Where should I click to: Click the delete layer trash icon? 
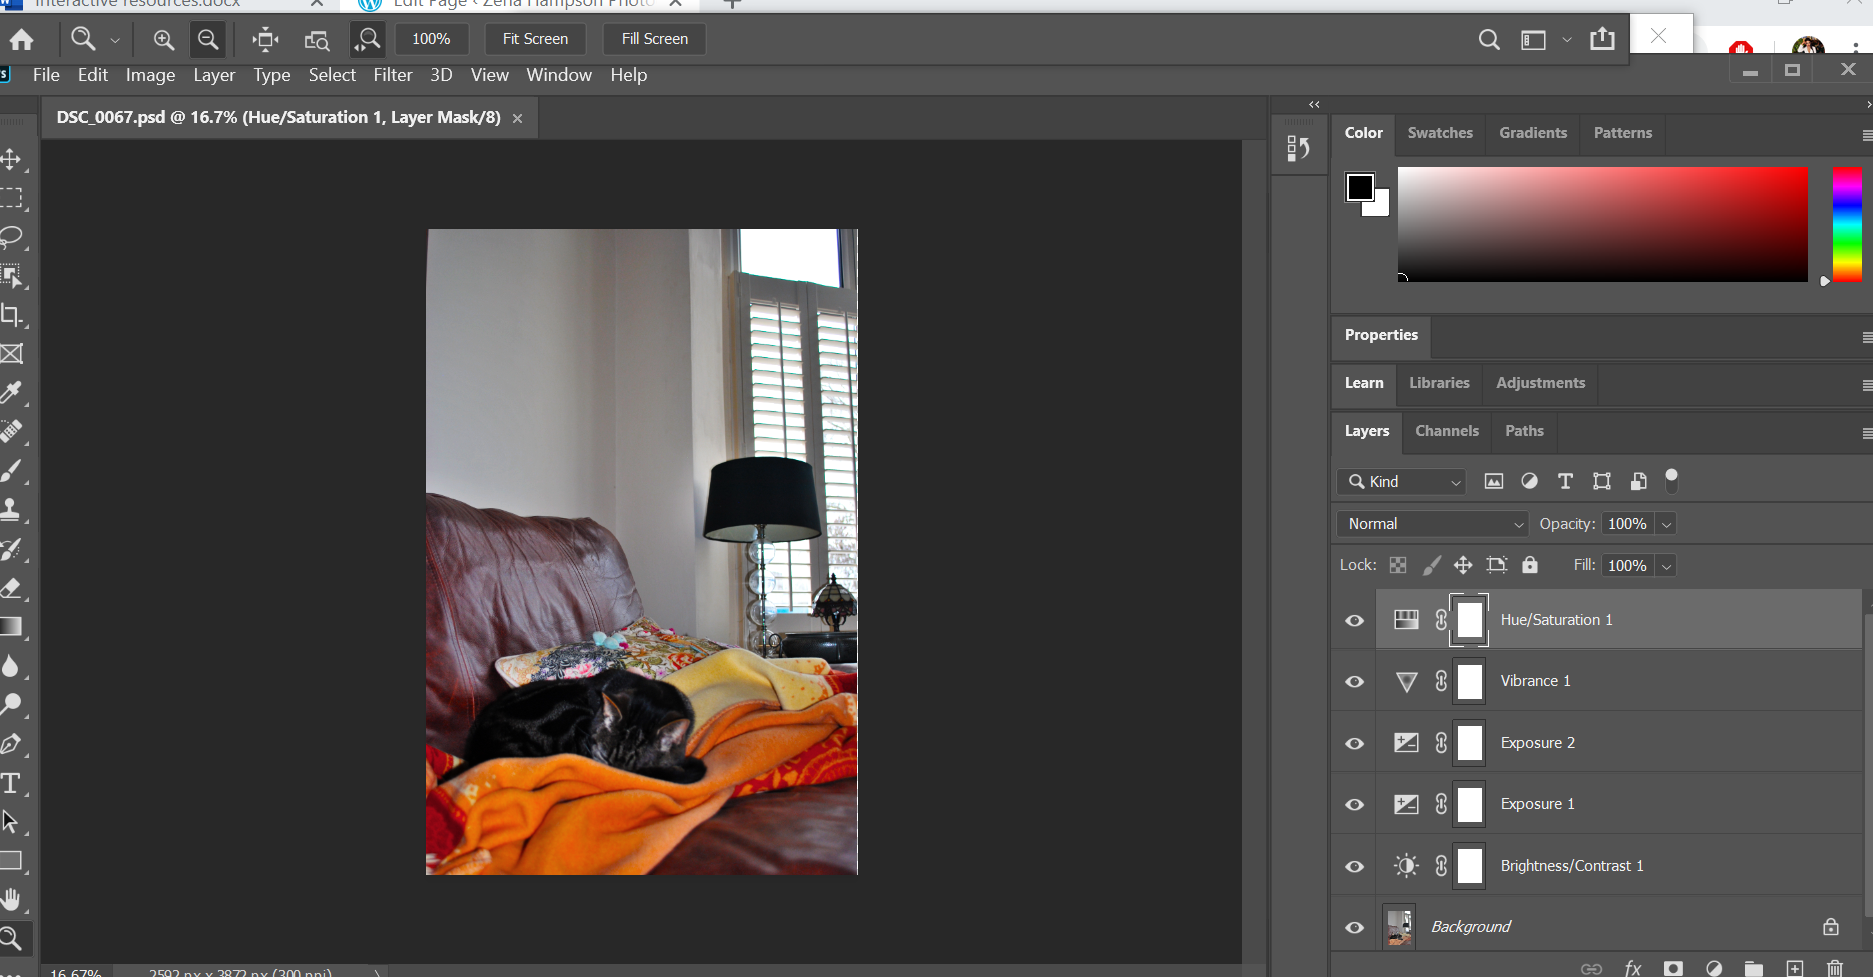[1834, 968]
